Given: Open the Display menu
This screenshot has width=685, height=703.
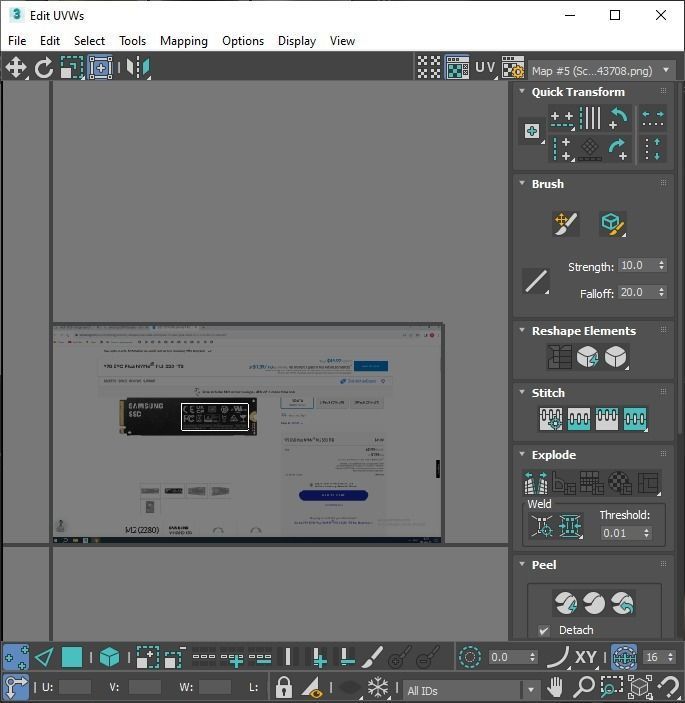Looking at the screenshot, I should point(297,41).
